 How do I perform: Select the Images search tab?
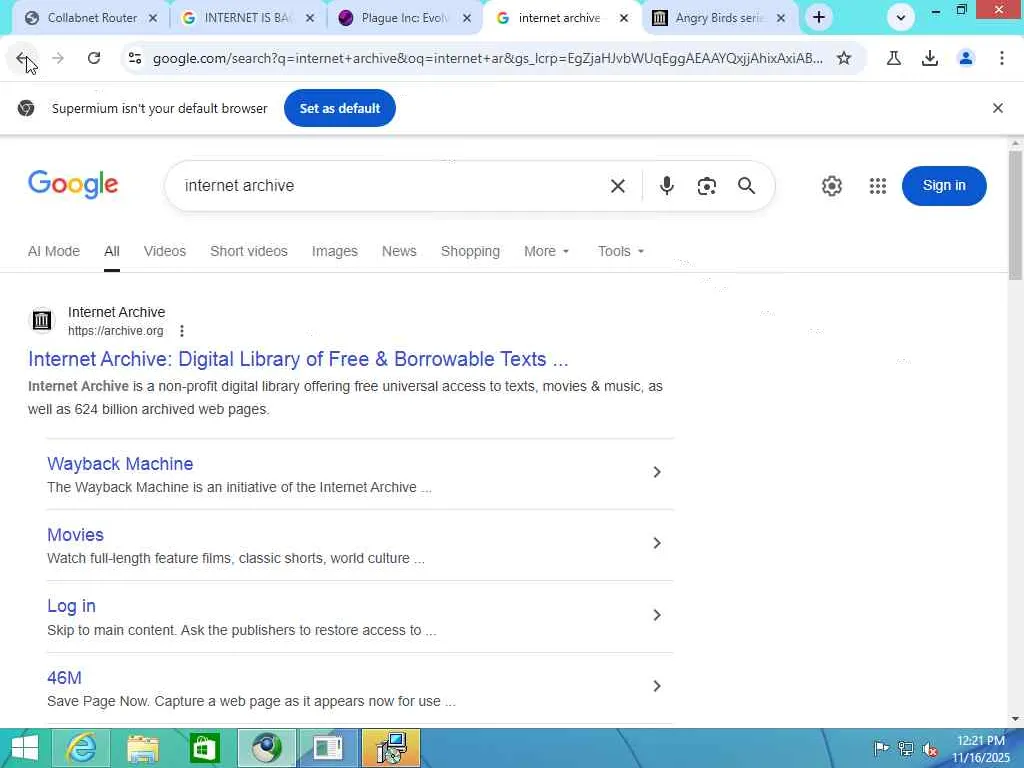(x=334, y=251)
